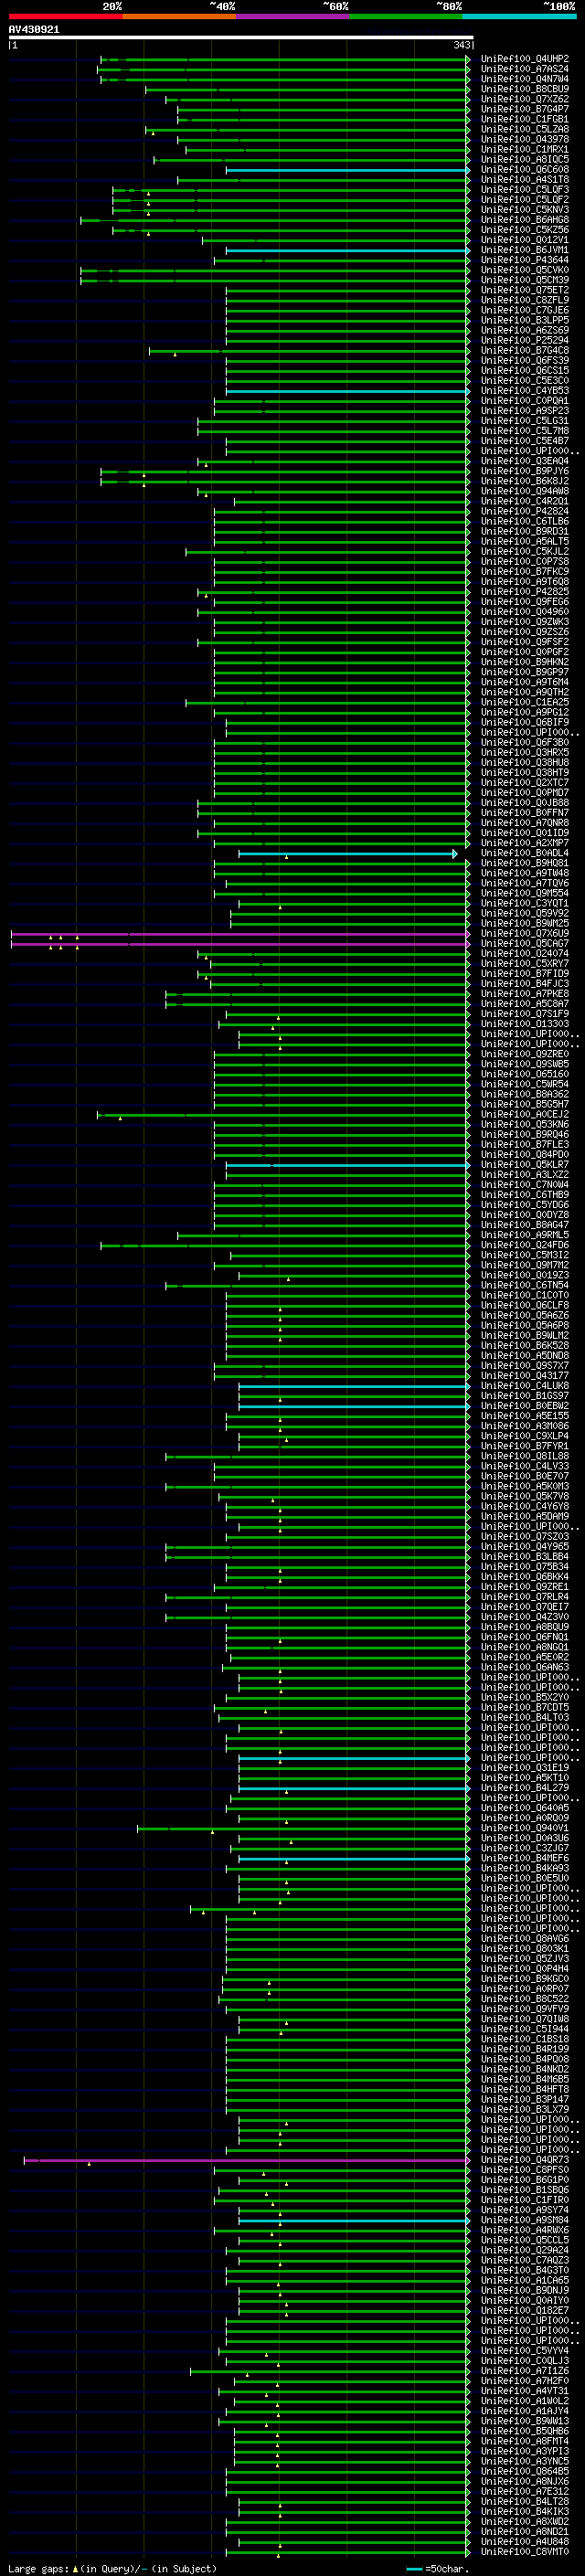
Task: Click the UniRef100_C4LUK8 label
Action: 525,1386
